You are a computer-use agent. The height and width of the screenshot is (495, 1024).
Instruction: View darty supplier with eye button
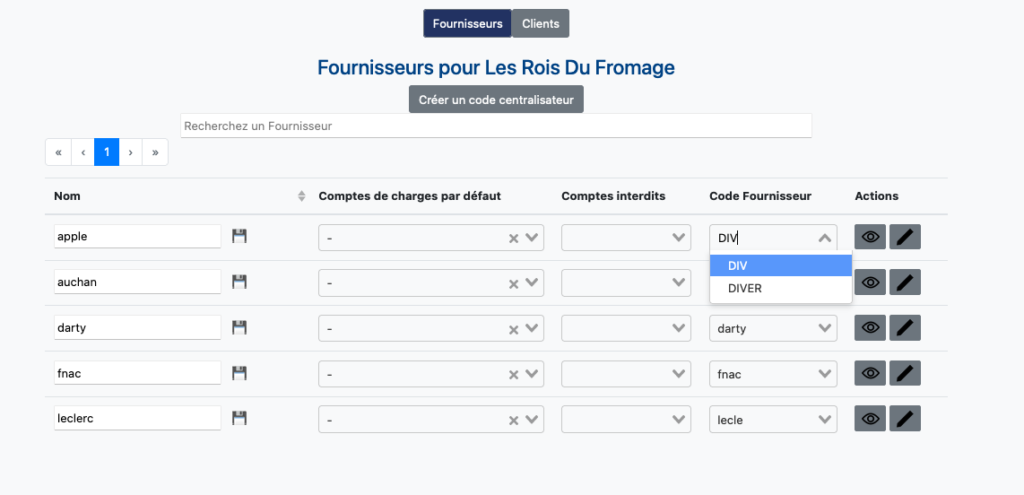click(x=870, y=328)
